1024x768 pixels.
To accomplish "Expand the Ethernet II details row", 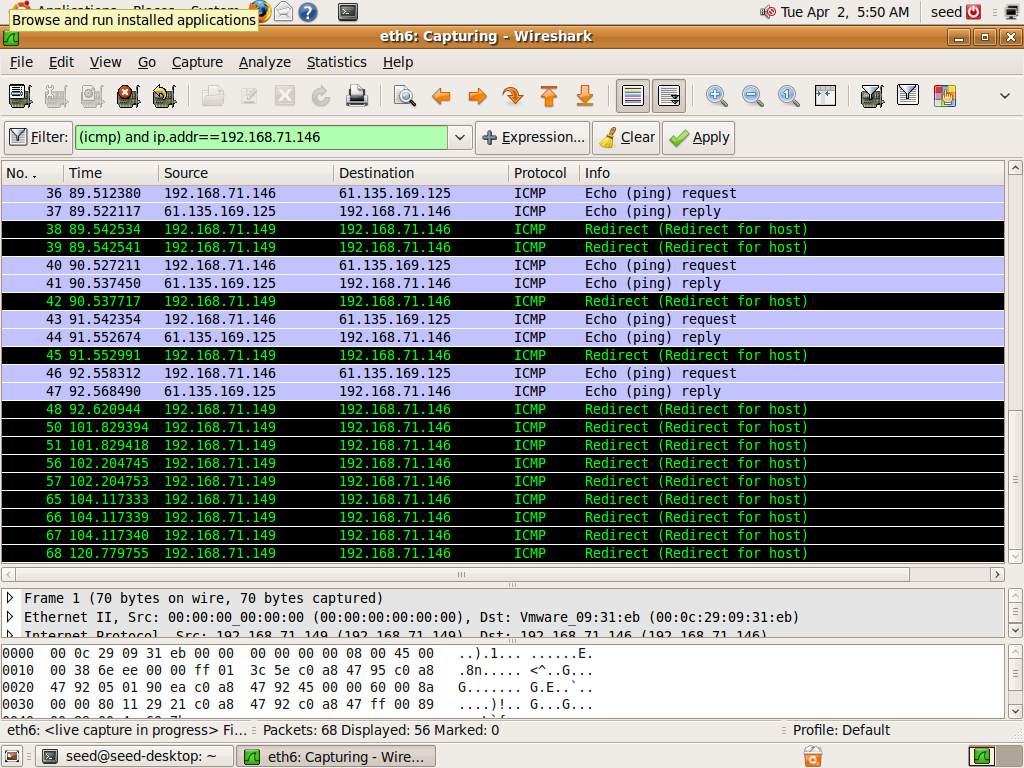I will point(10,616).
